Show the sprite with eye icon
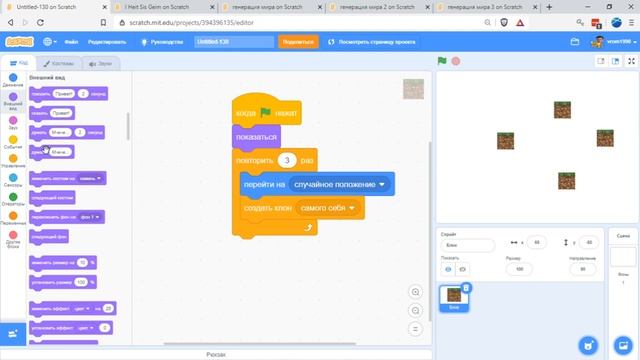Screen dimensions: 640x360 pos(448,269)
